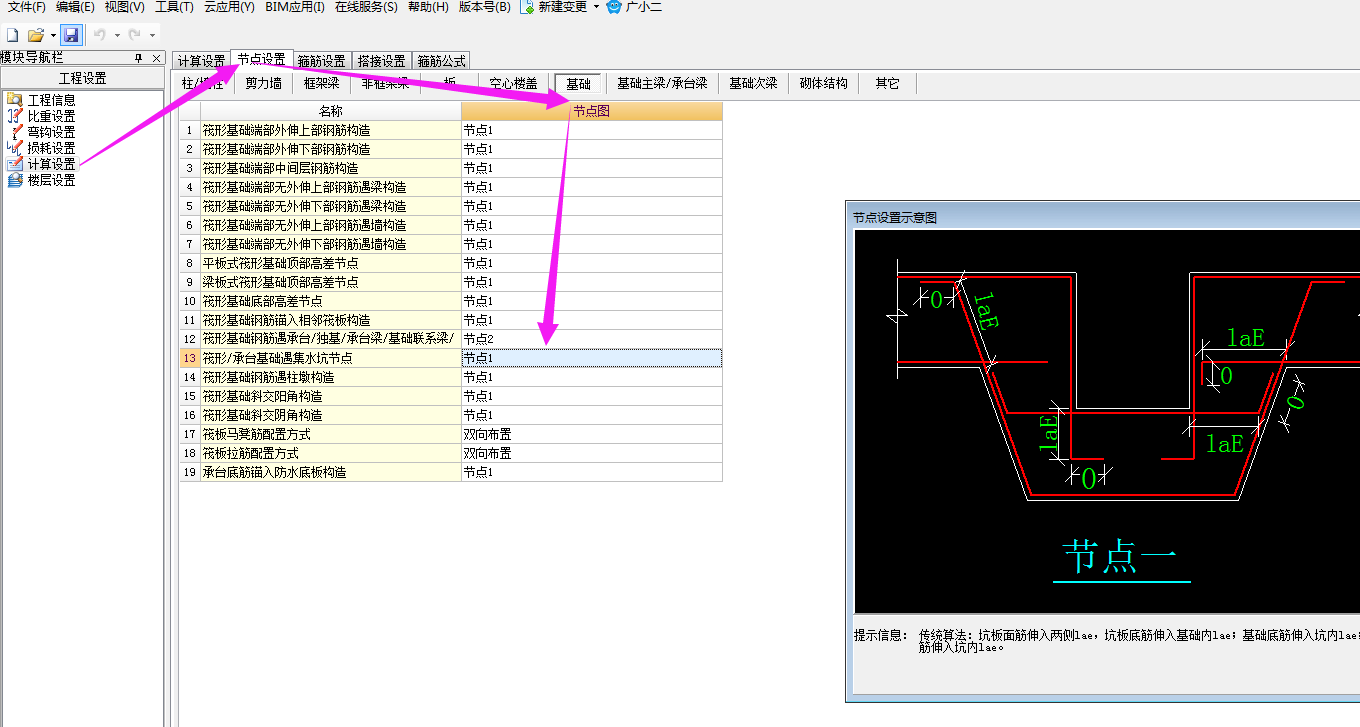Click 节点2 cell in row 12

click(x=591, y=339)
